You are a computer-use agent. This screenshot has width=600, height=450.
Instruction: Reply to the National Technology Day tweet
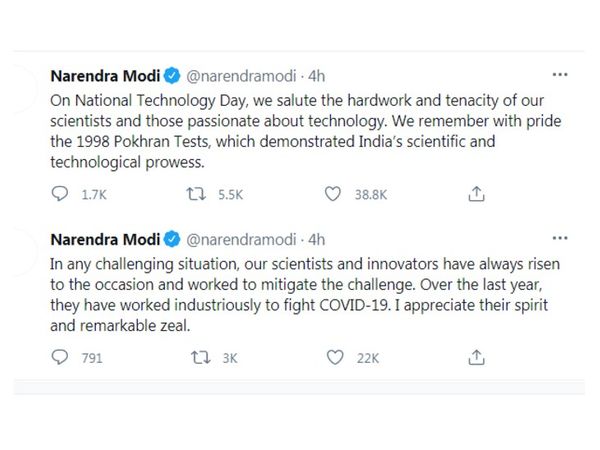click(60, 194)
